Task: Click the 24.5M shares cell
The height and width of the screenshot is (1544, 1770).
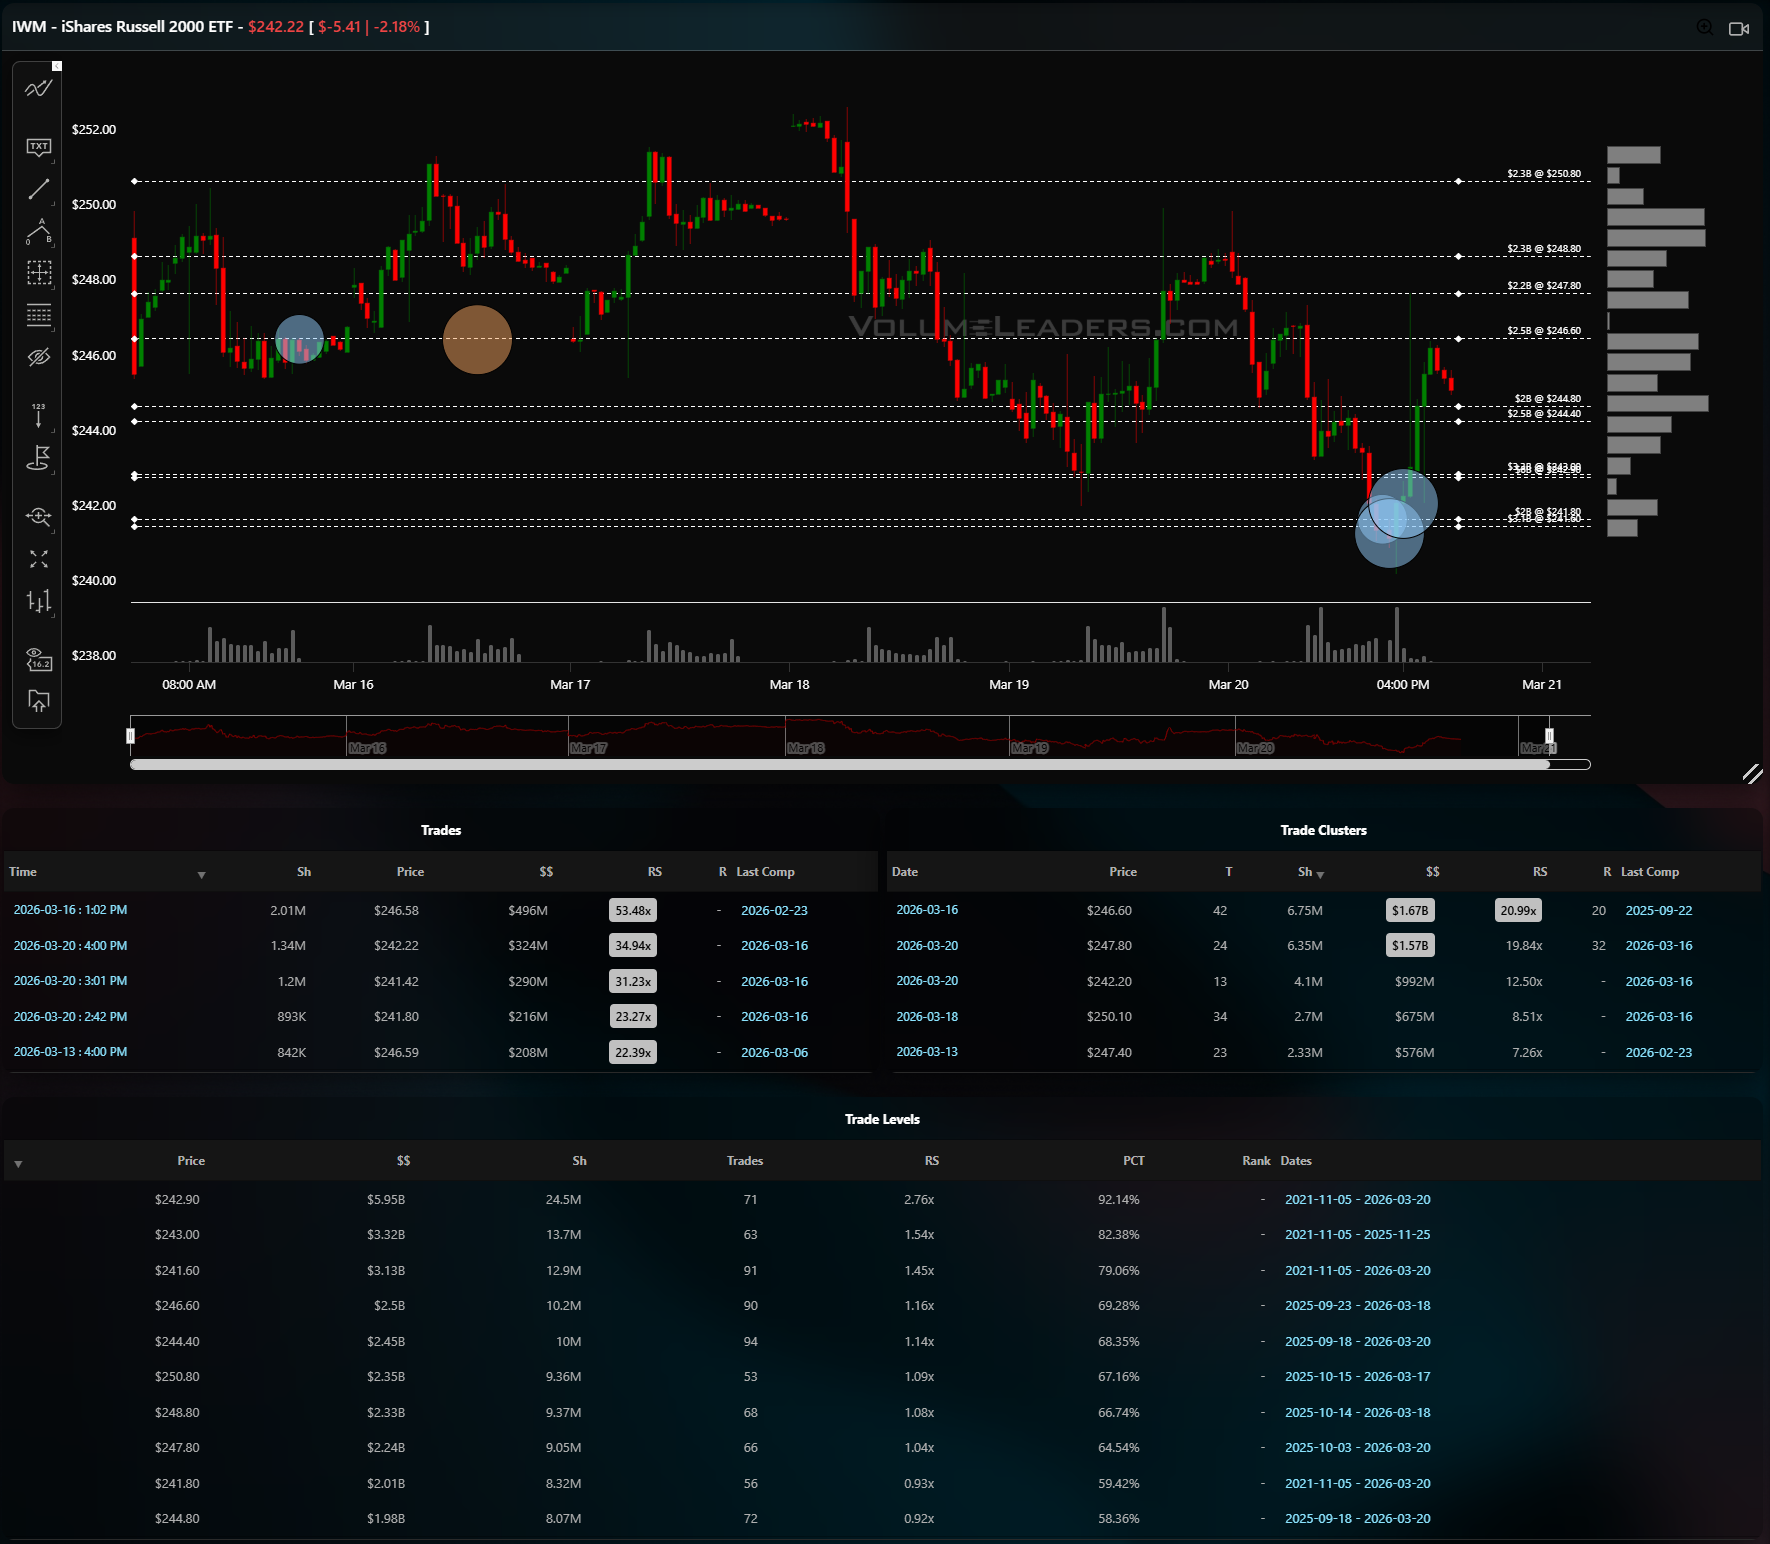Action: (563, 1200)
